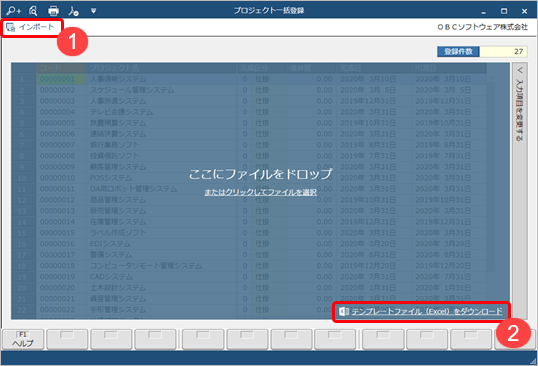Select the EDIシステム project name
The image size is (538, 366).
click(x=110, y=244)
